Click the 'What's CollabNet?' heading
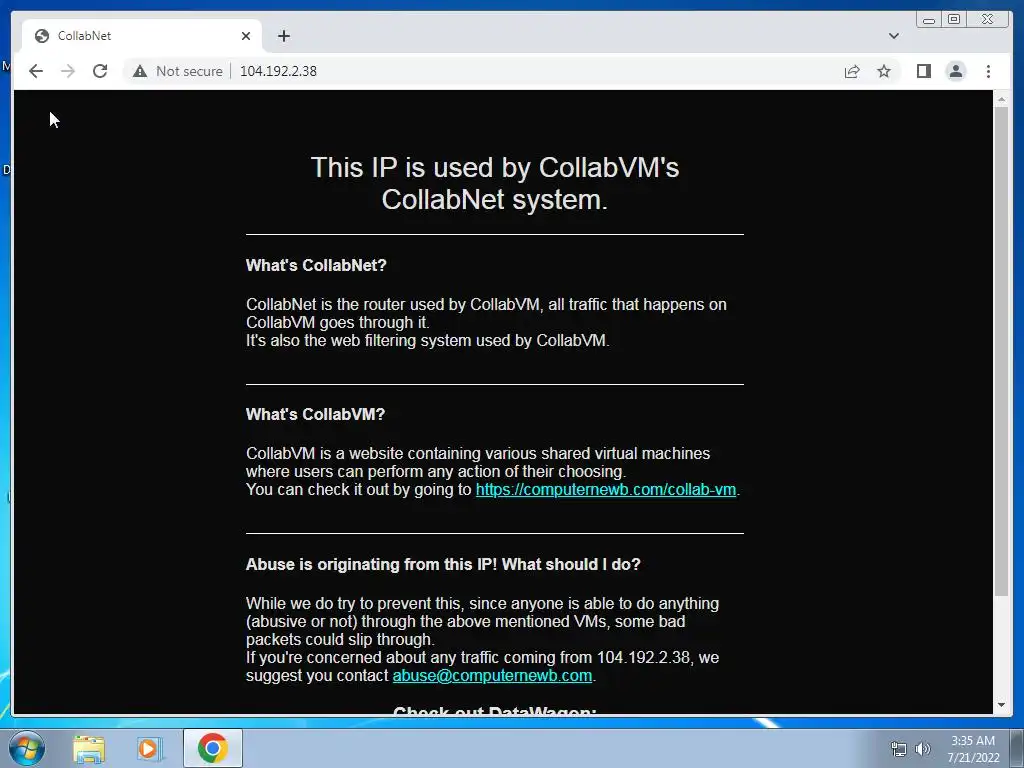1024x768 pixels. 316,265
